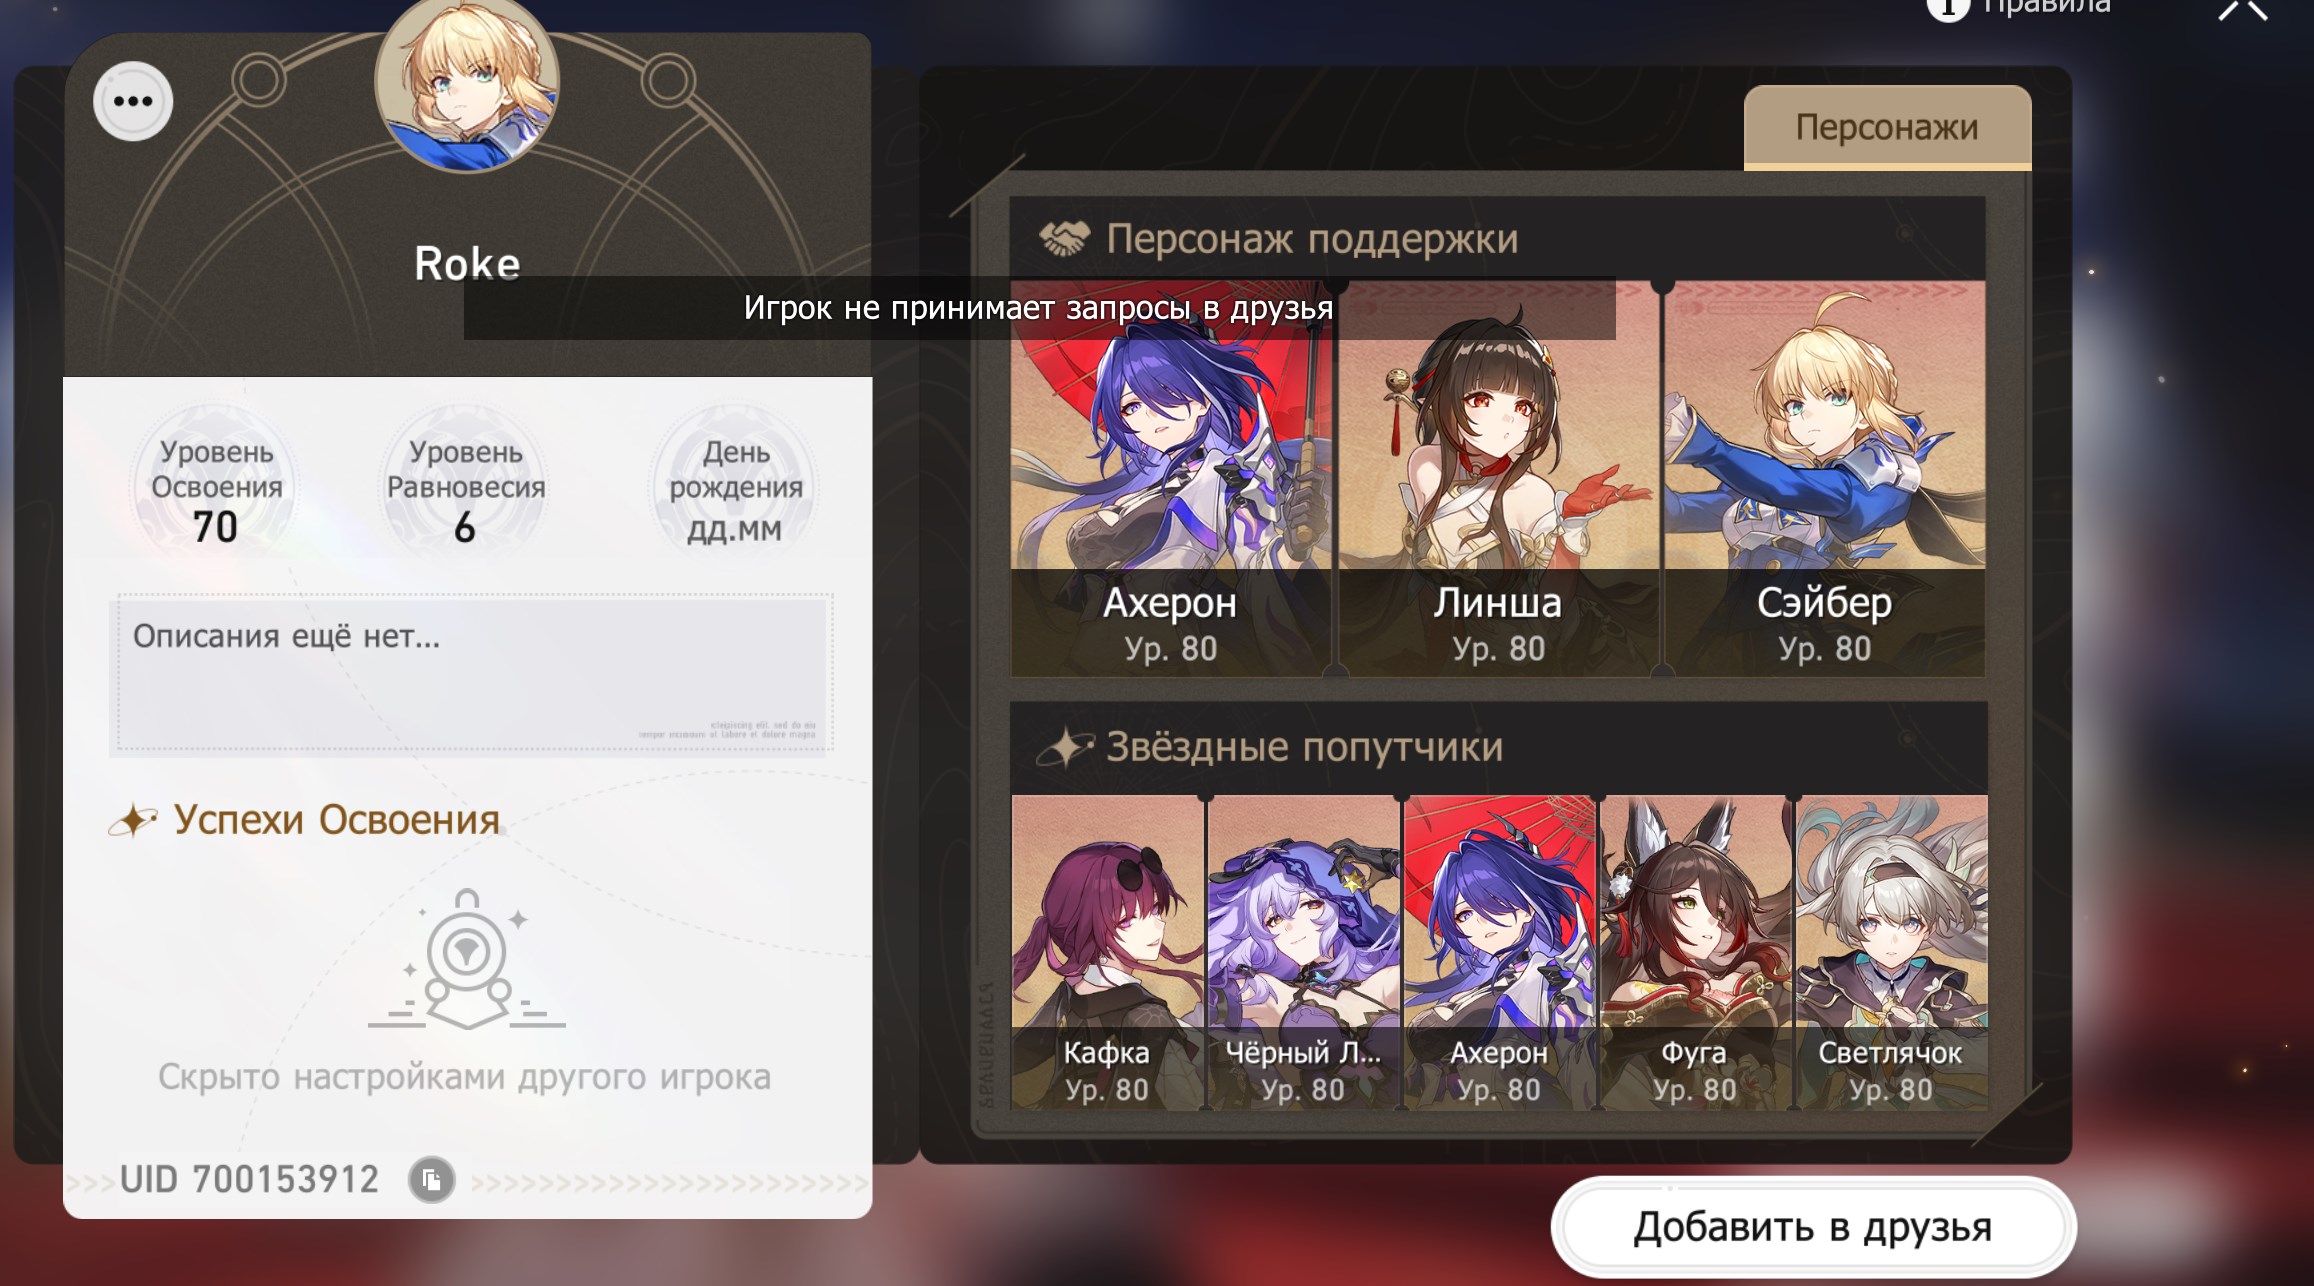Open the Правила info icon
The height and width of the screenshot is (1286, 2314).
[x=1947, y=8]
